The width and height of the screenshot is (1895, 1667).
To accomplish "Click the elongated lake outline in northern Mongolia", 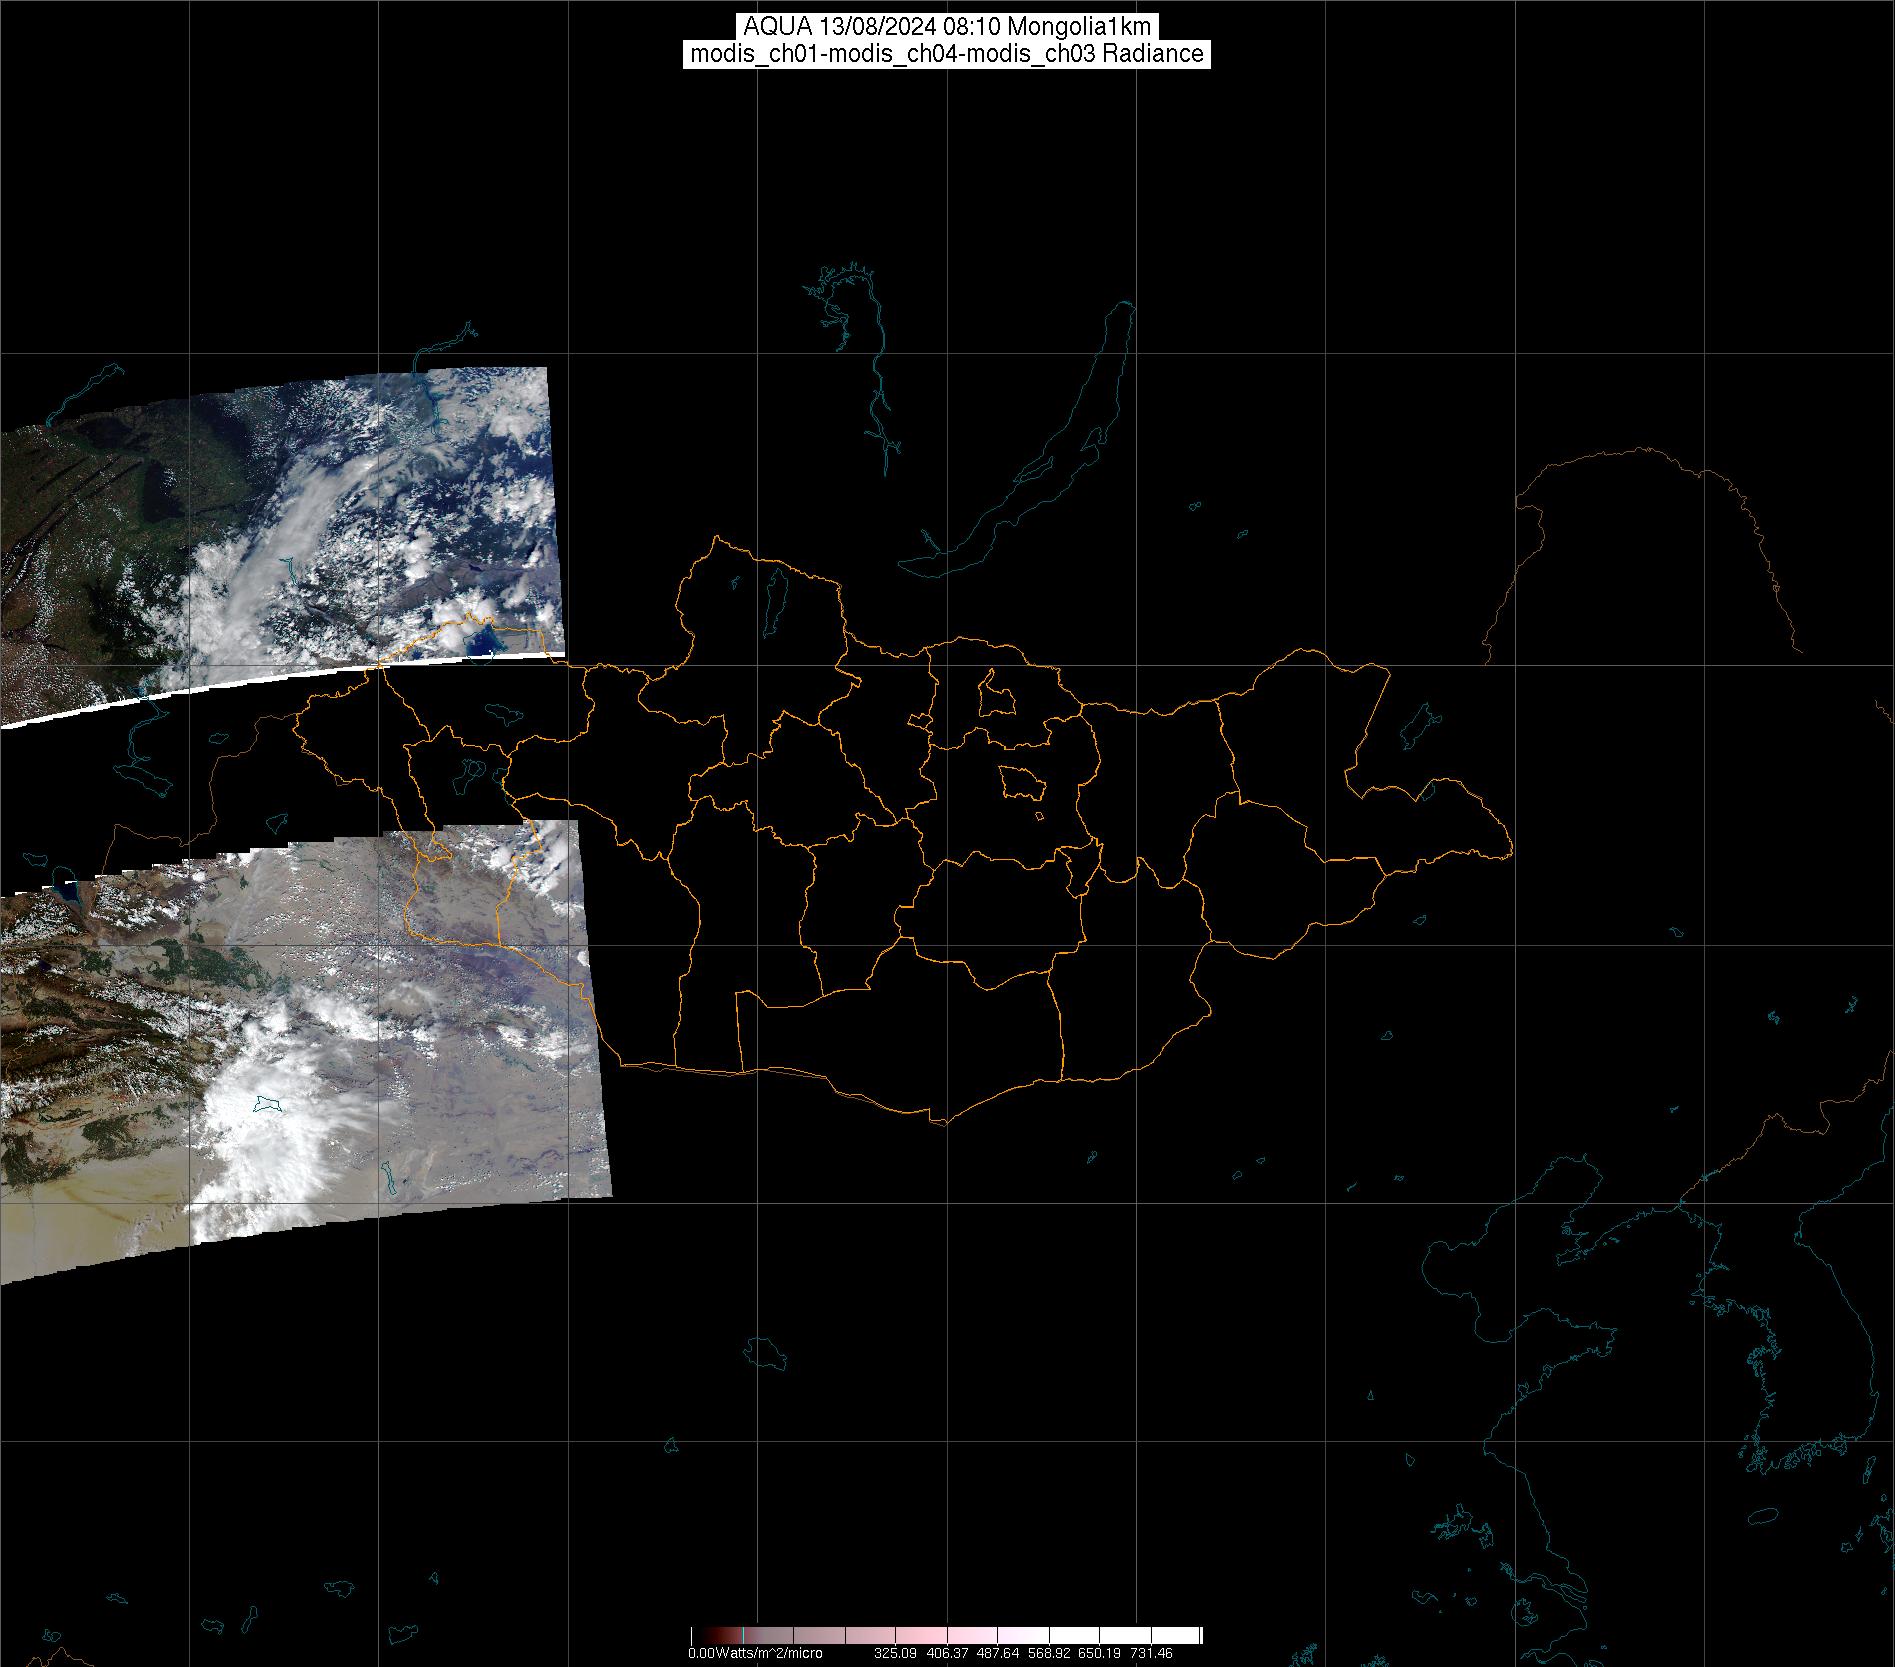I will 774,598.
